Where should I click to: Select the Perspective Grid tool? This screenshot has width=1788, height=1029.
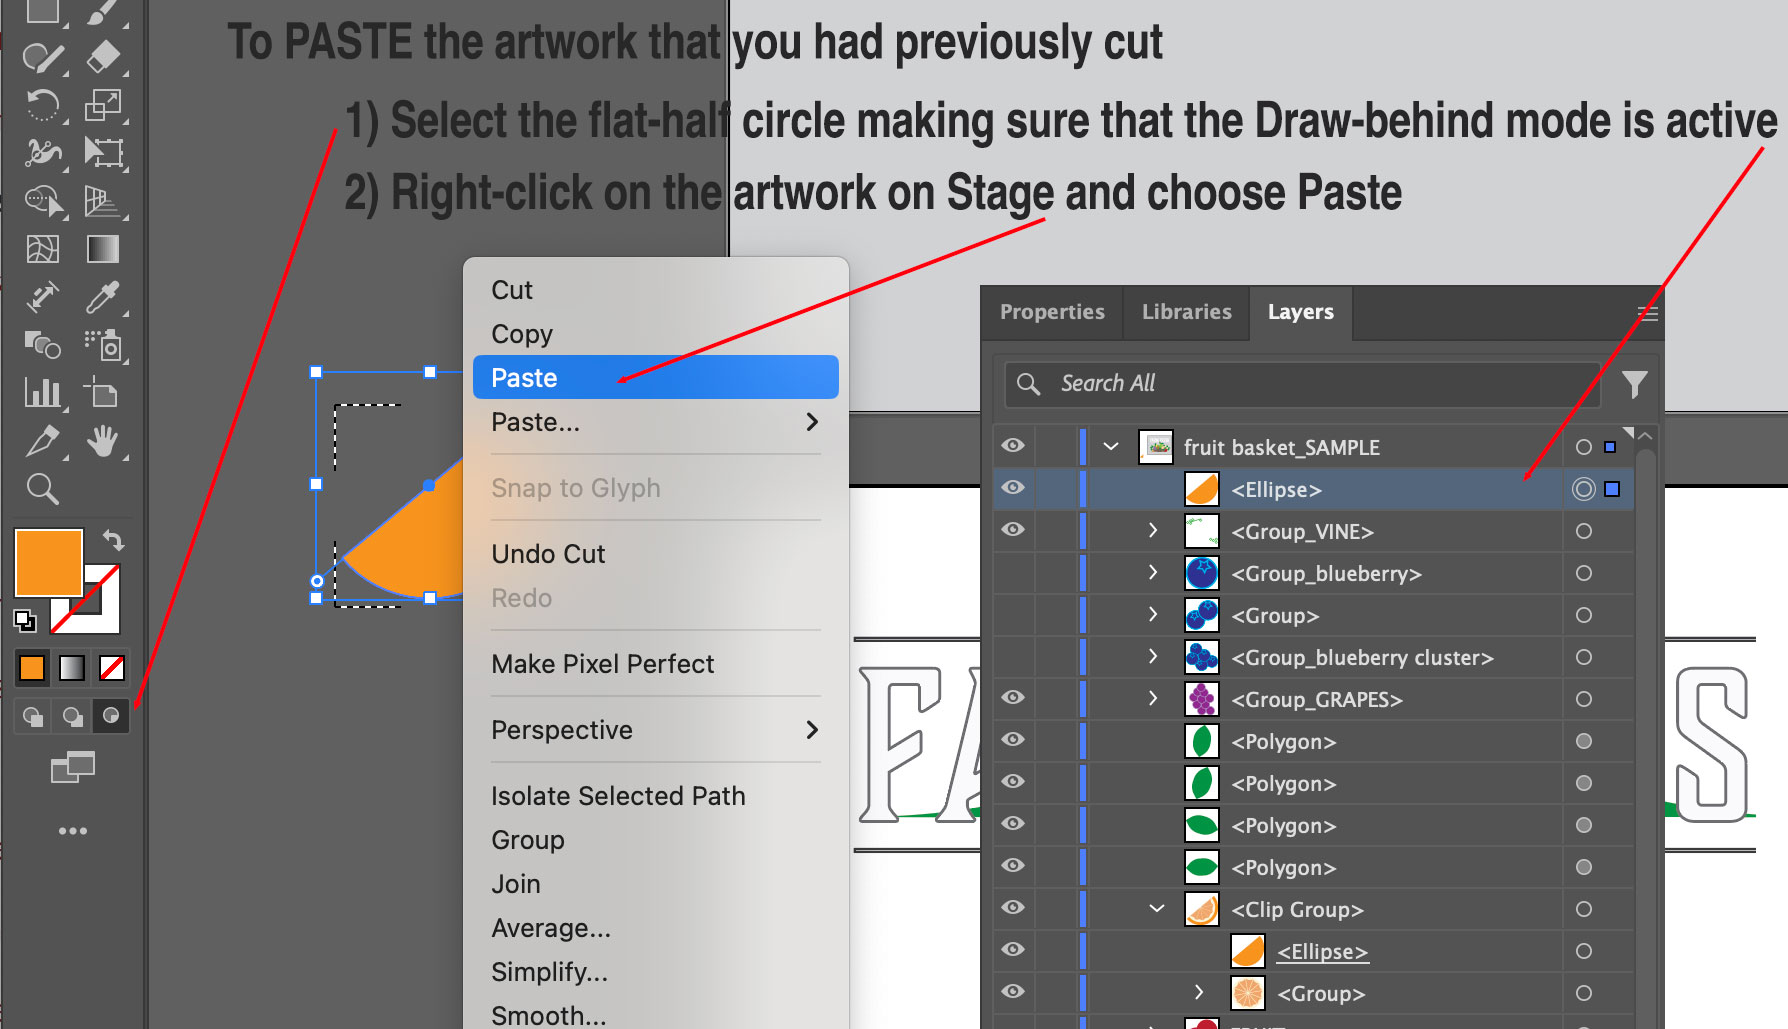click(x=103, y=201)
